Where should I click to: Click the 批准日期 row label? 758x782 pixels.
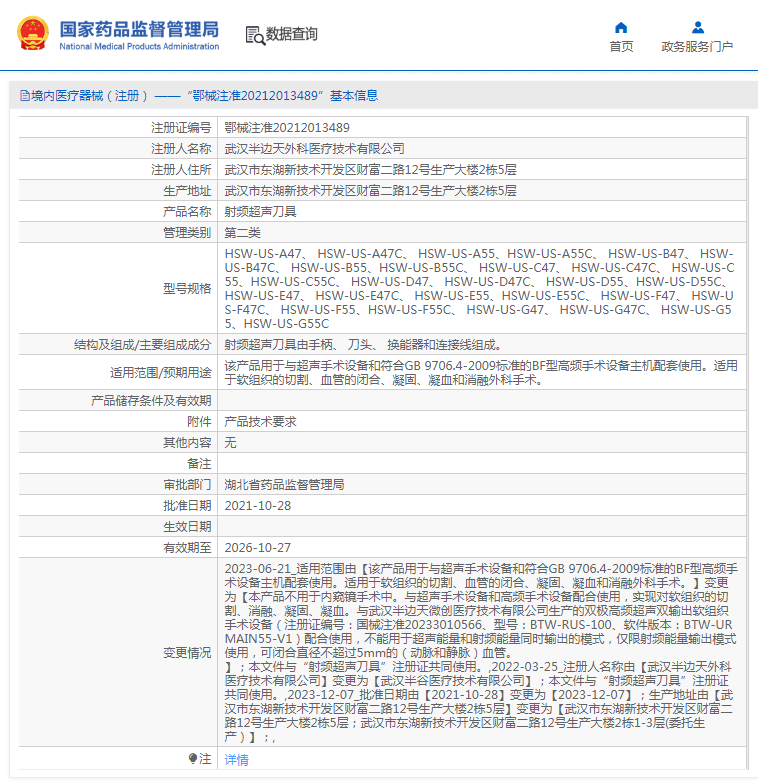tap(187, 506)
